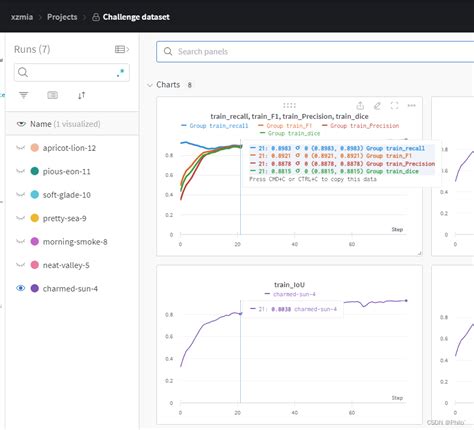This screenshot has width=474, height=430.
Task: Collapse the Charts section chevron
Action: pyautogui.click(x=150, y=85)
